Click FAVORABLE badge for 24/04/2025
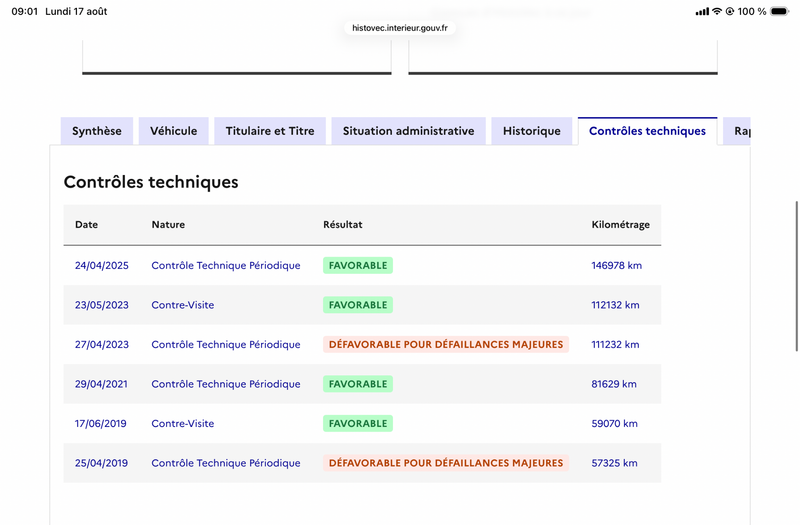 pos(358,265)
